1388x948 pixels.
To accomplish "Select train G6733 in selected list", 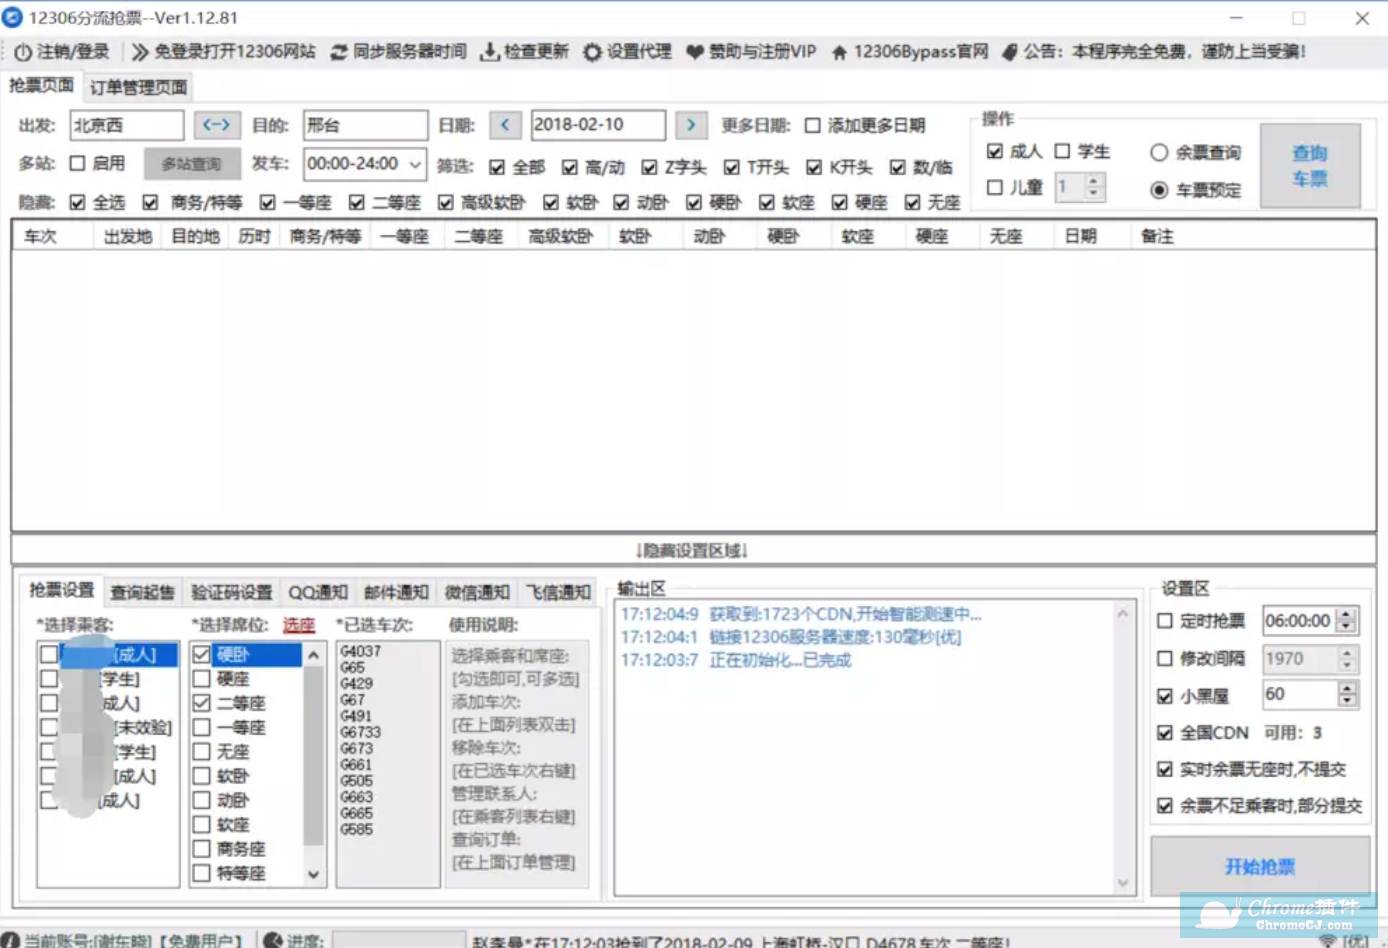I will (x=360, y=732).
